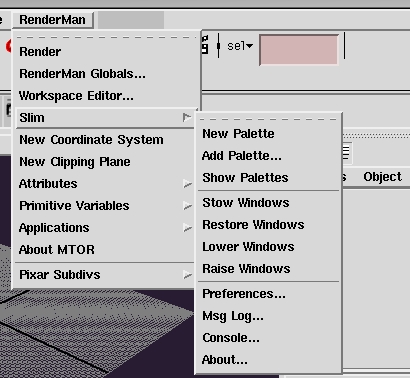Click the Object column header

click(382, 177)
